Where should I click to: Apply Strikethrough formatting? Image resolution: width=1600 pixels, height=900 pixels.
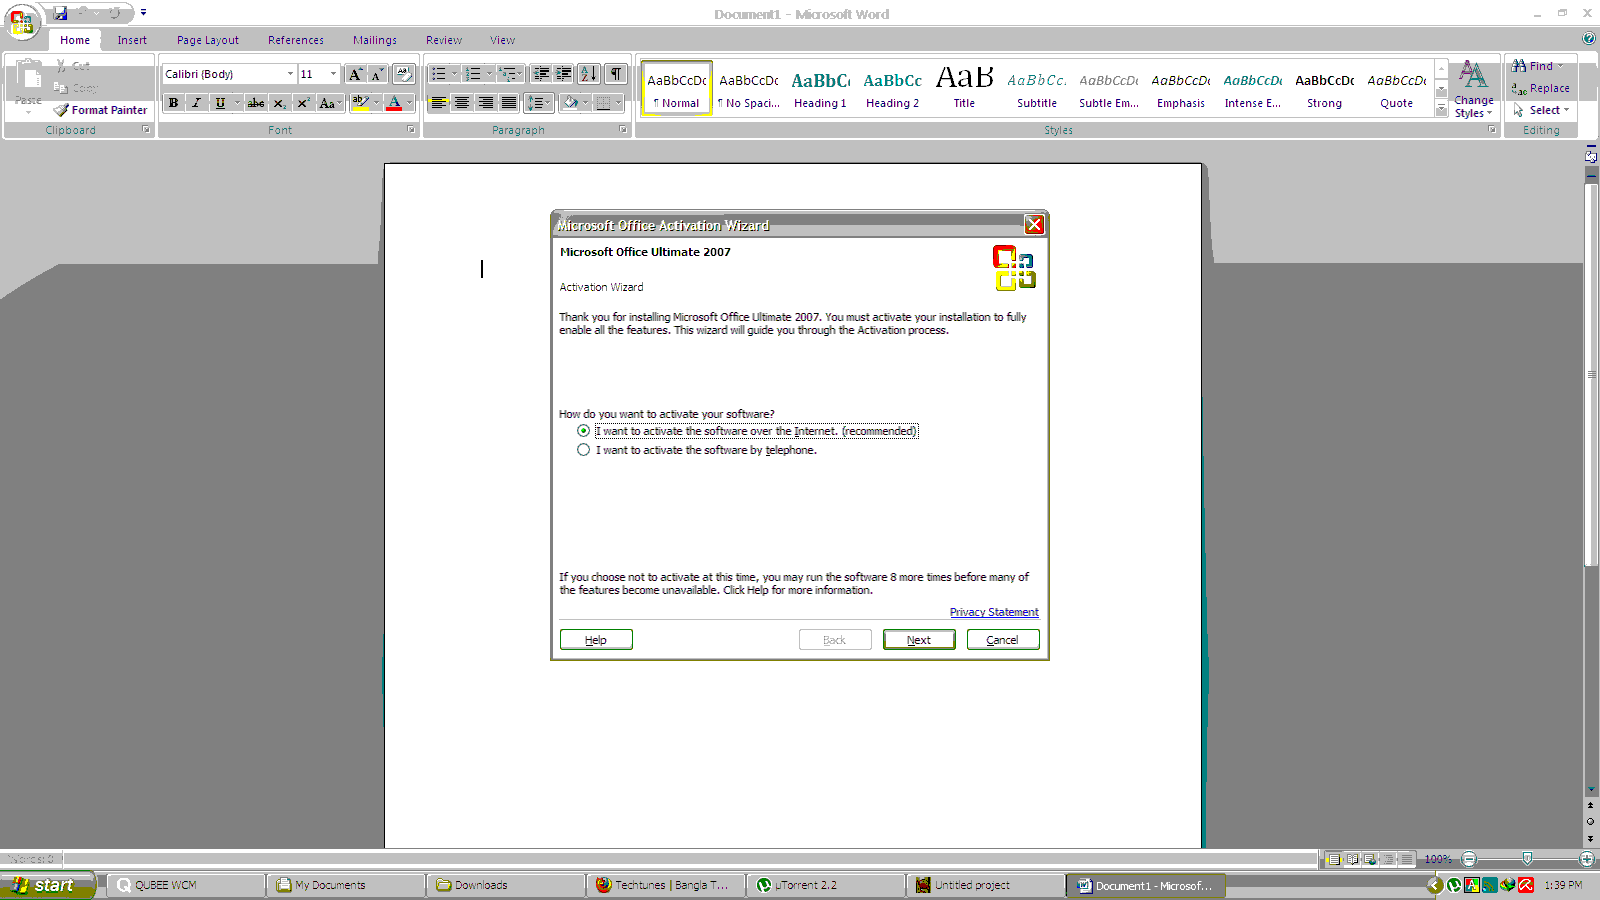[256, 103]
